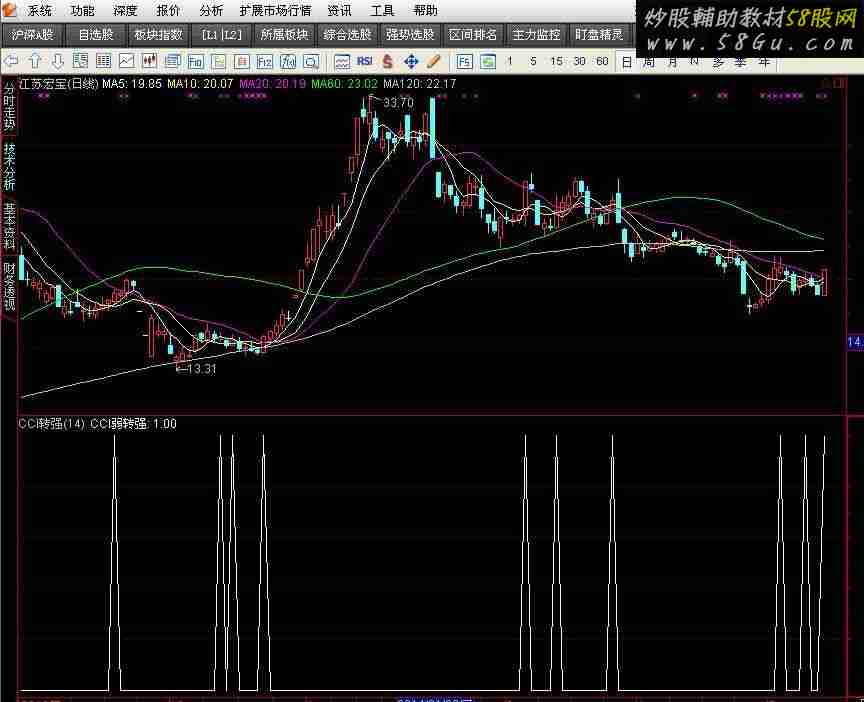Image resolution: width=864 pixels, height=702 pixels.
Task: Switch to 1-minute period
Action: 510,62
